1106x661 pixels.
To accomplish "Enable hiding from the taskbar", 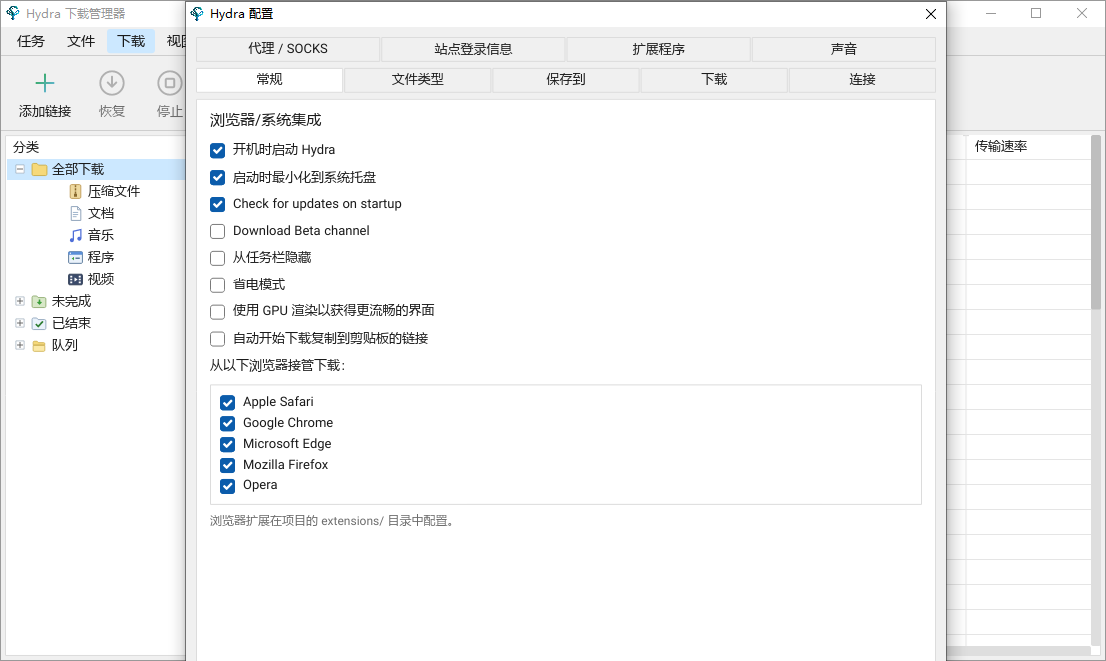I will tap(217, 258).
